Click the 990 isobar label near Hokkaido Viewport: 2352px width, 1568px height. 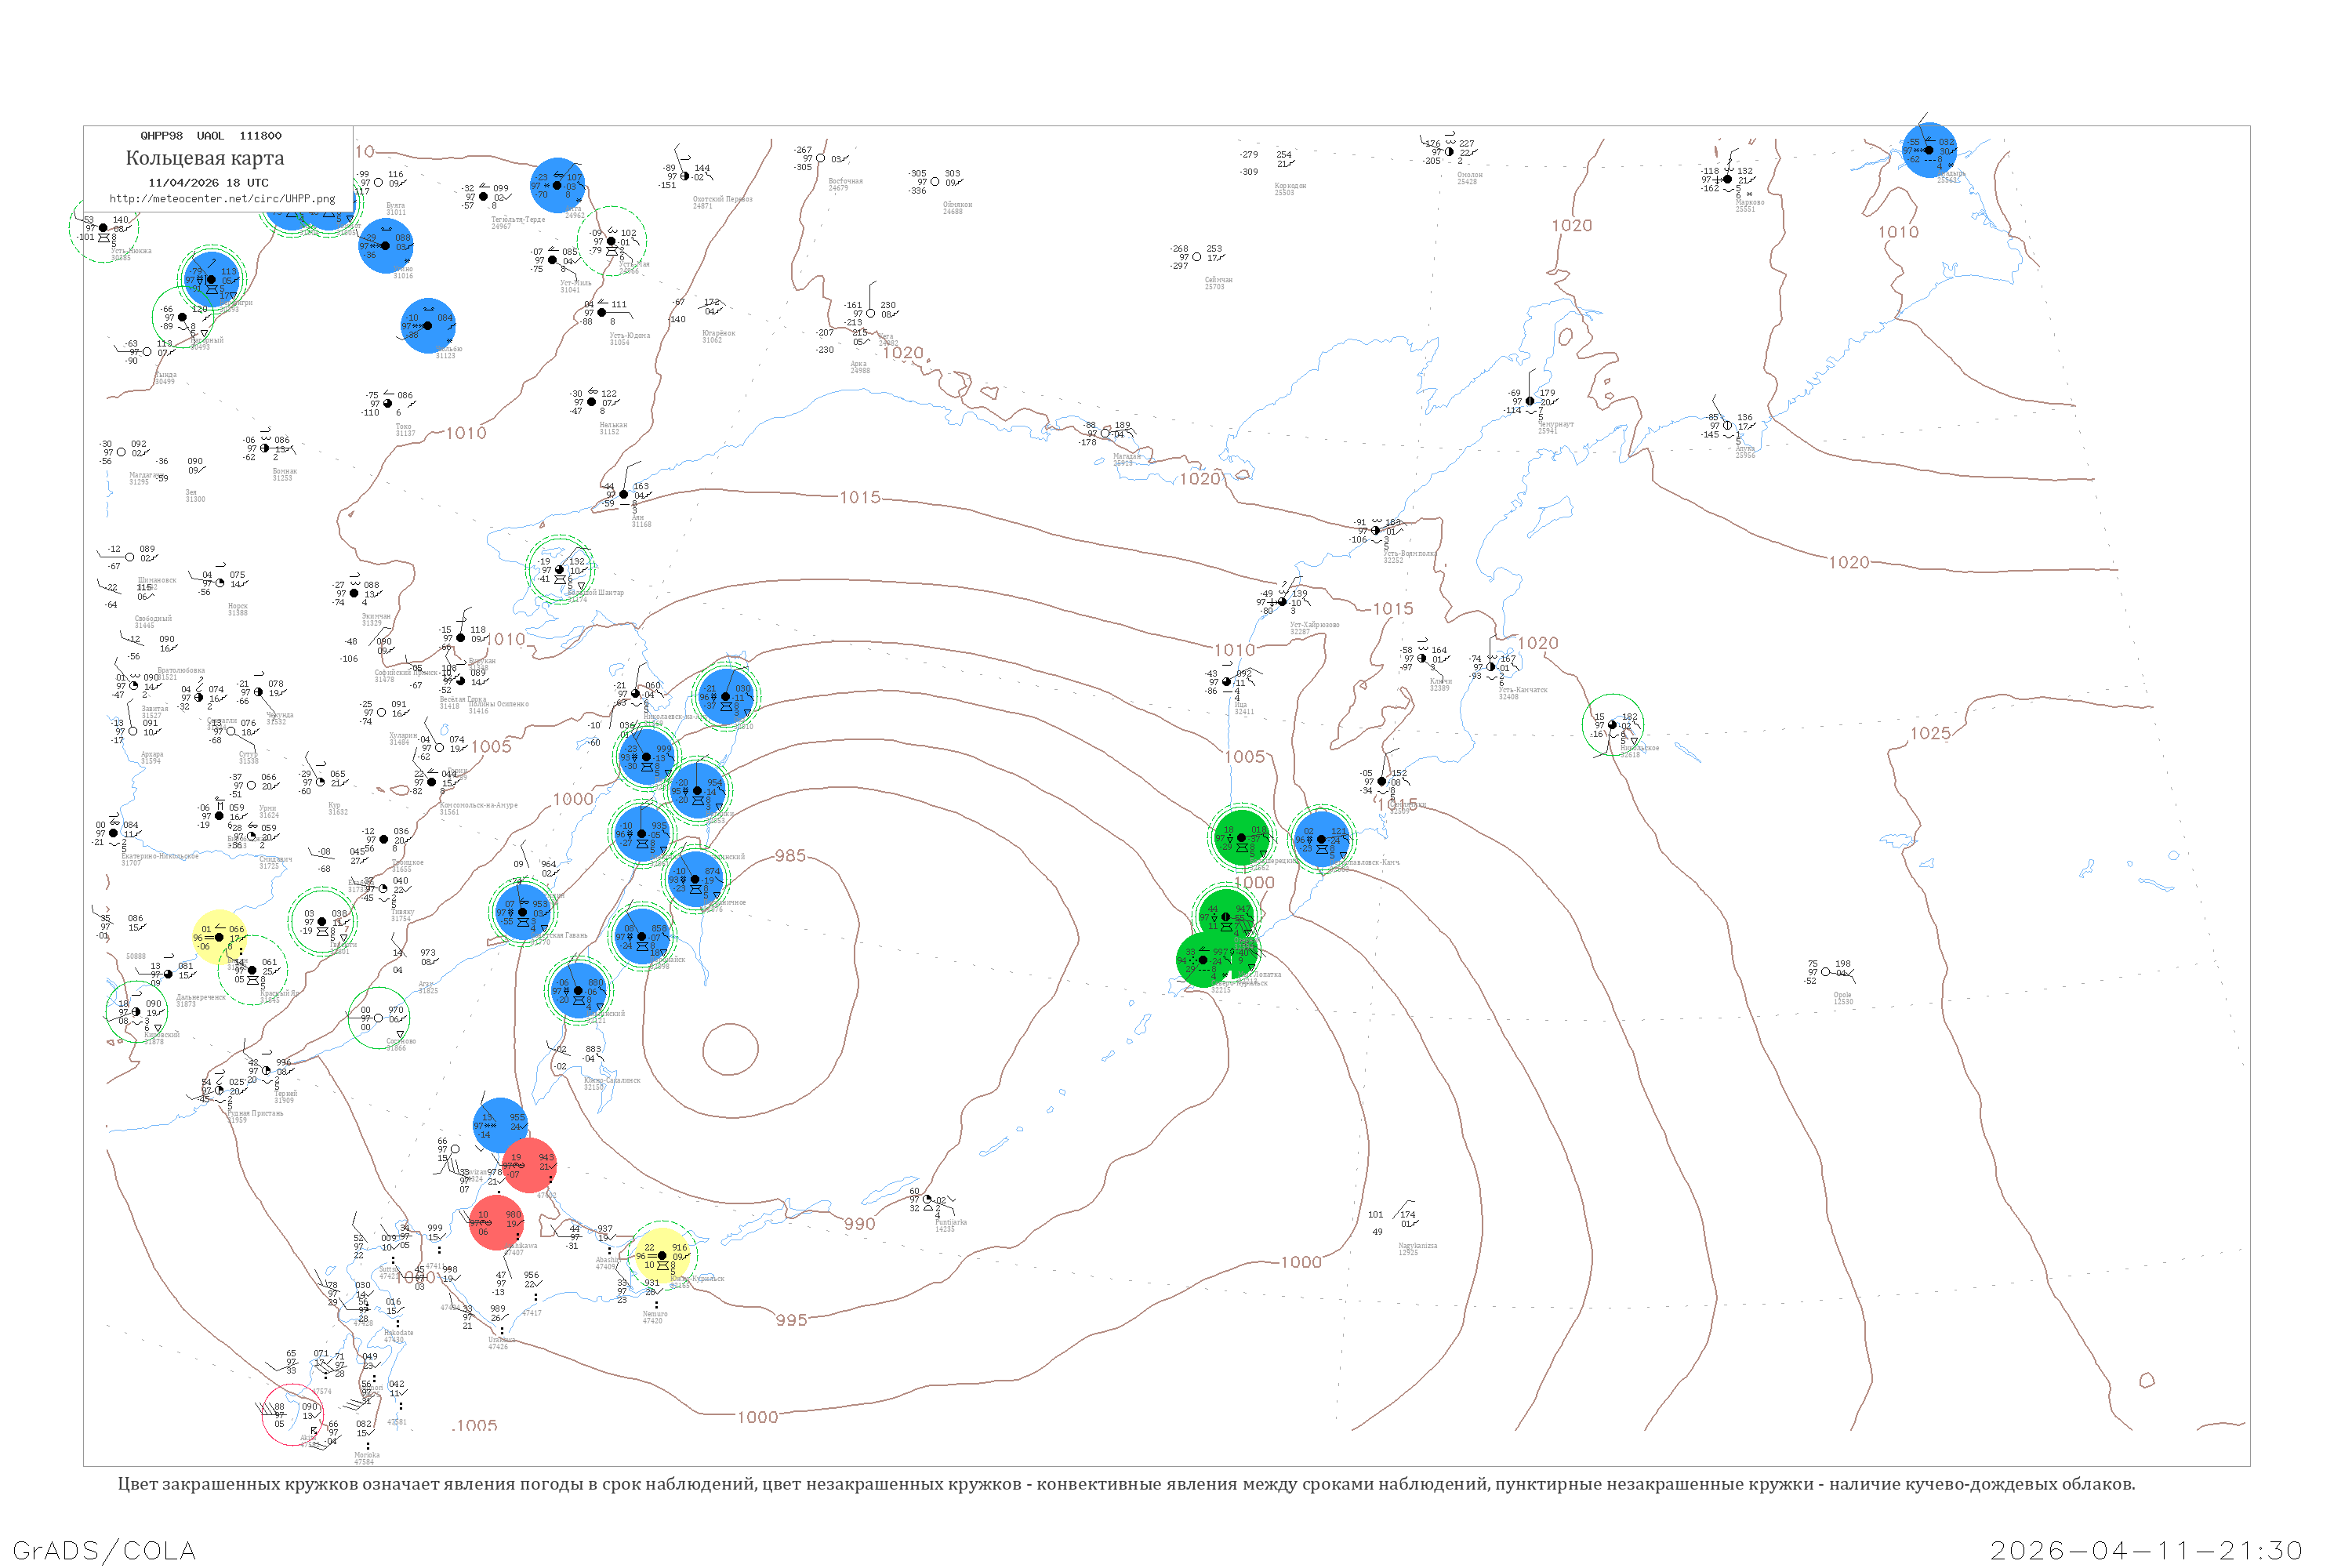[x=859, y=1224]
